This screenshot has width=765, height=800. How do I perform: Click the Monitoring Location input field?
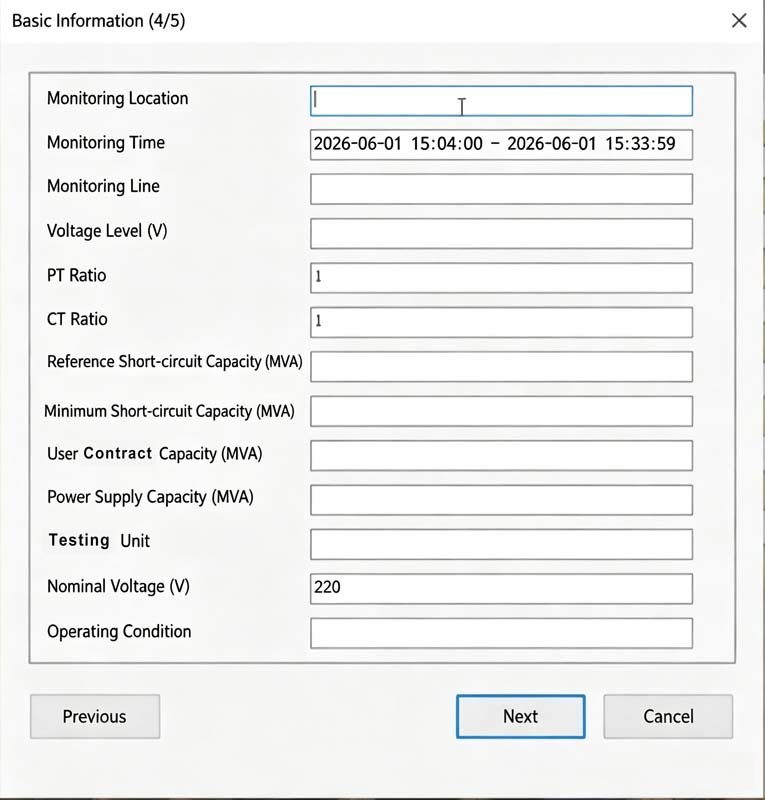tap(501, 101)
